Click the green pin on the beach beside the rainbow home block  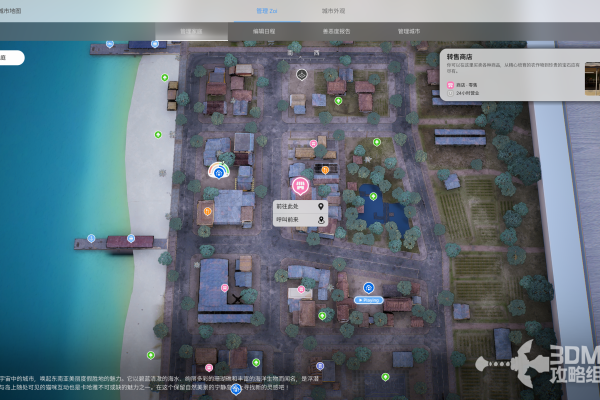click(x=158, y=135)
